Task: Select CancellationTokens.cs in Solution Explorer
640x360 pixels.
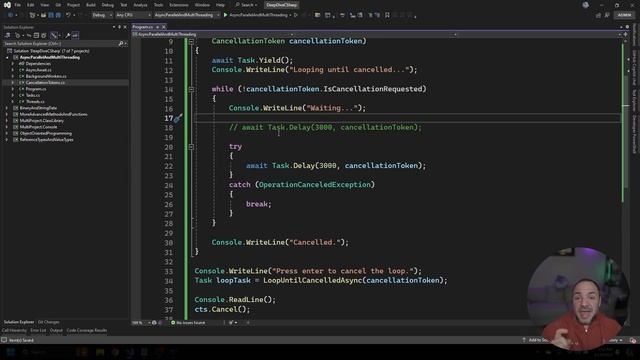Action: (45, 82)
